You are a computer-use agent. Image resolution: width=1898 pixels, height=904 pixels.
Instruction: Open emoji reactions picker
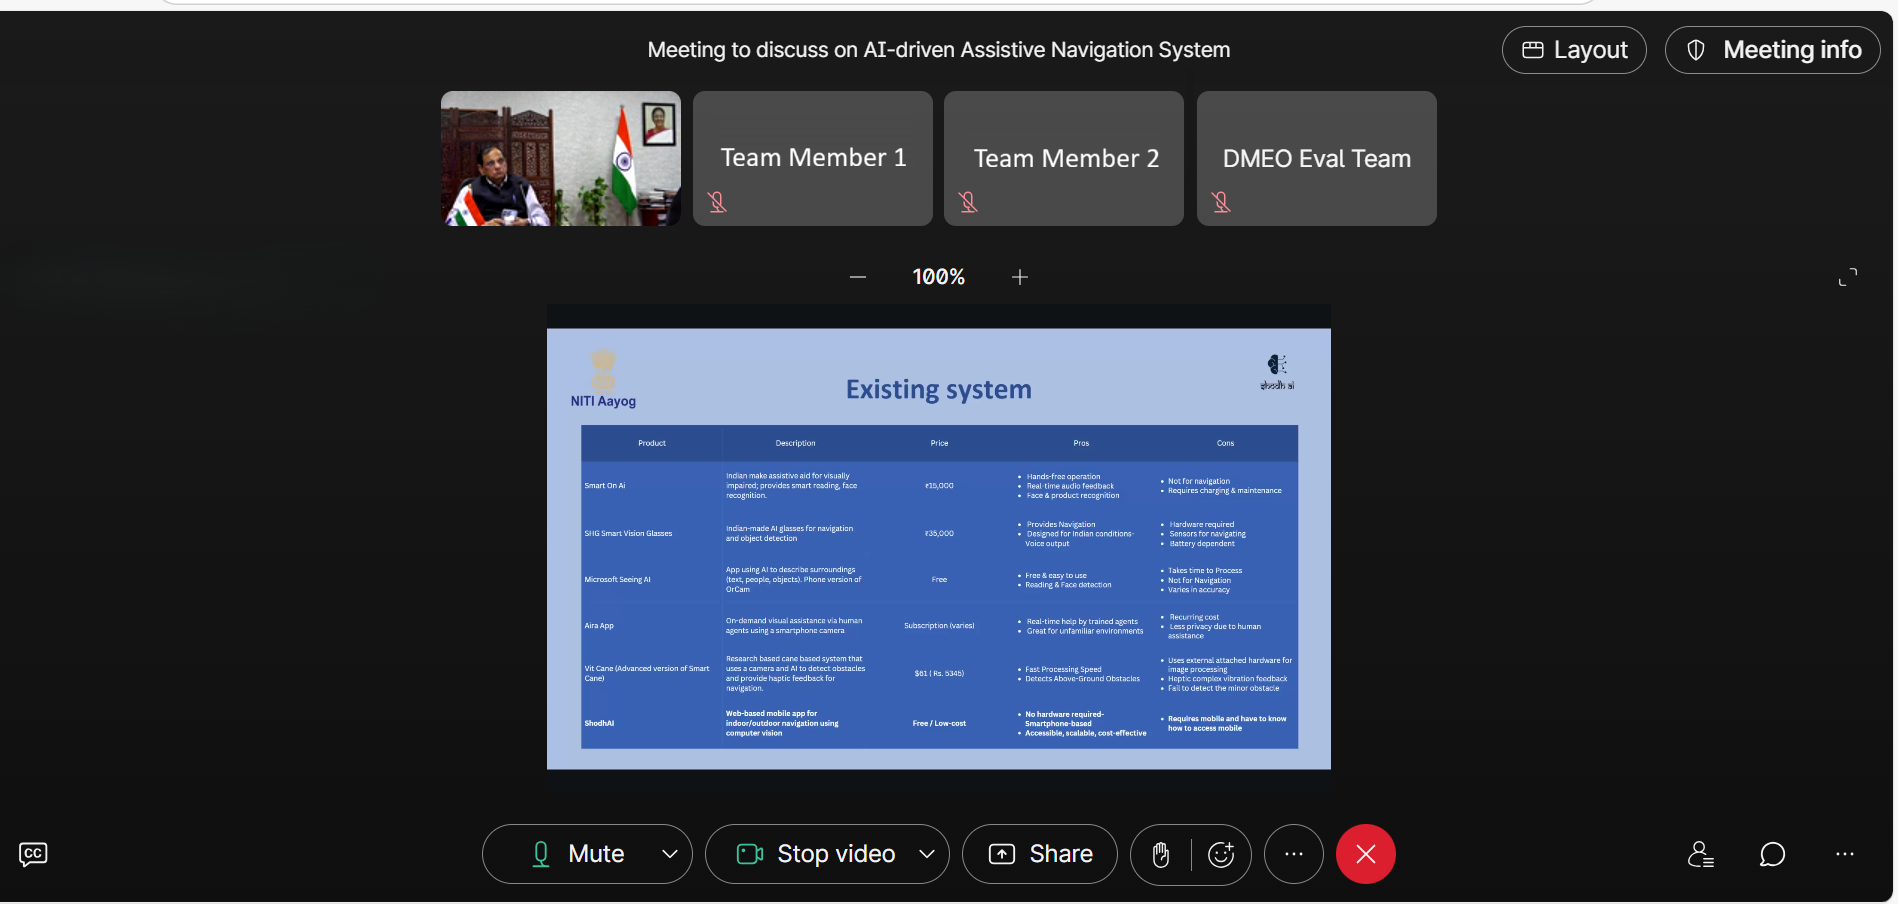pos(1221,854)
